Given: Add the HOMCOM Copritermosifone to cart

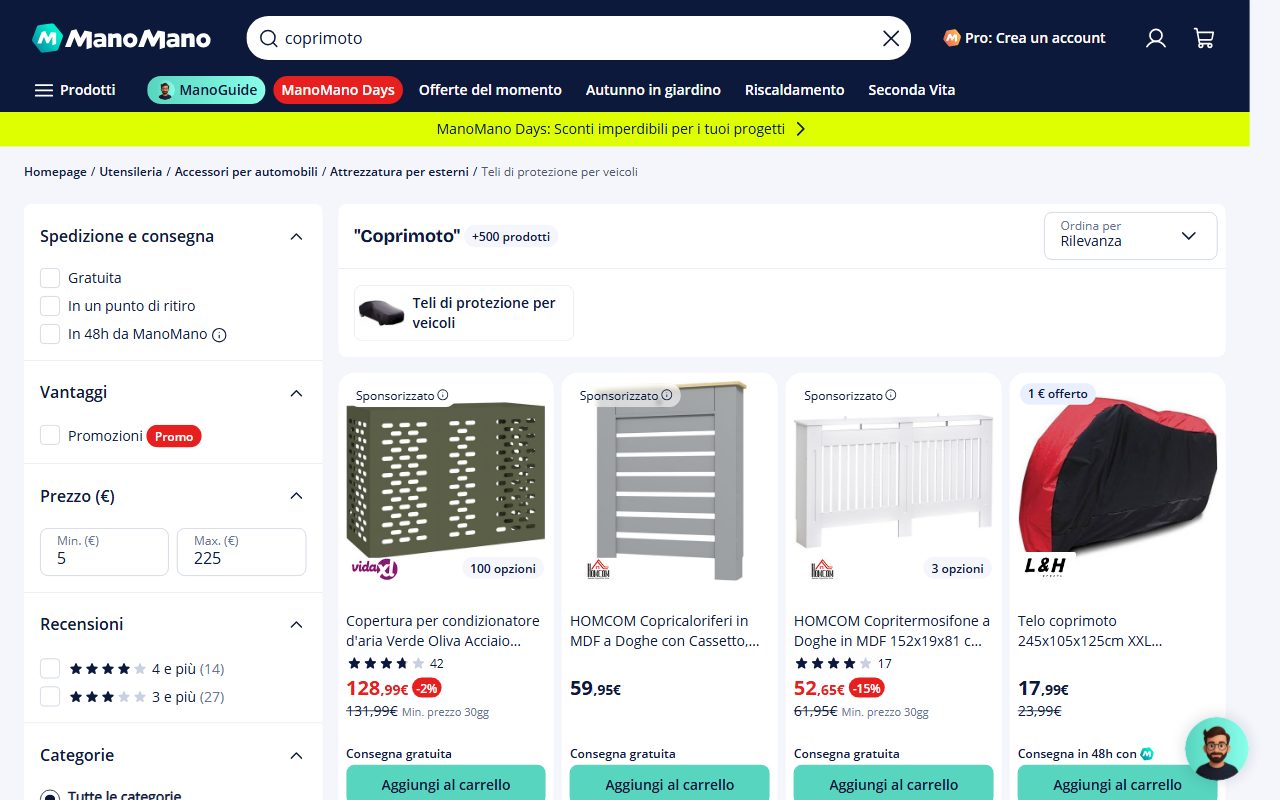Looking at the screenshot, I should (894, 783).
